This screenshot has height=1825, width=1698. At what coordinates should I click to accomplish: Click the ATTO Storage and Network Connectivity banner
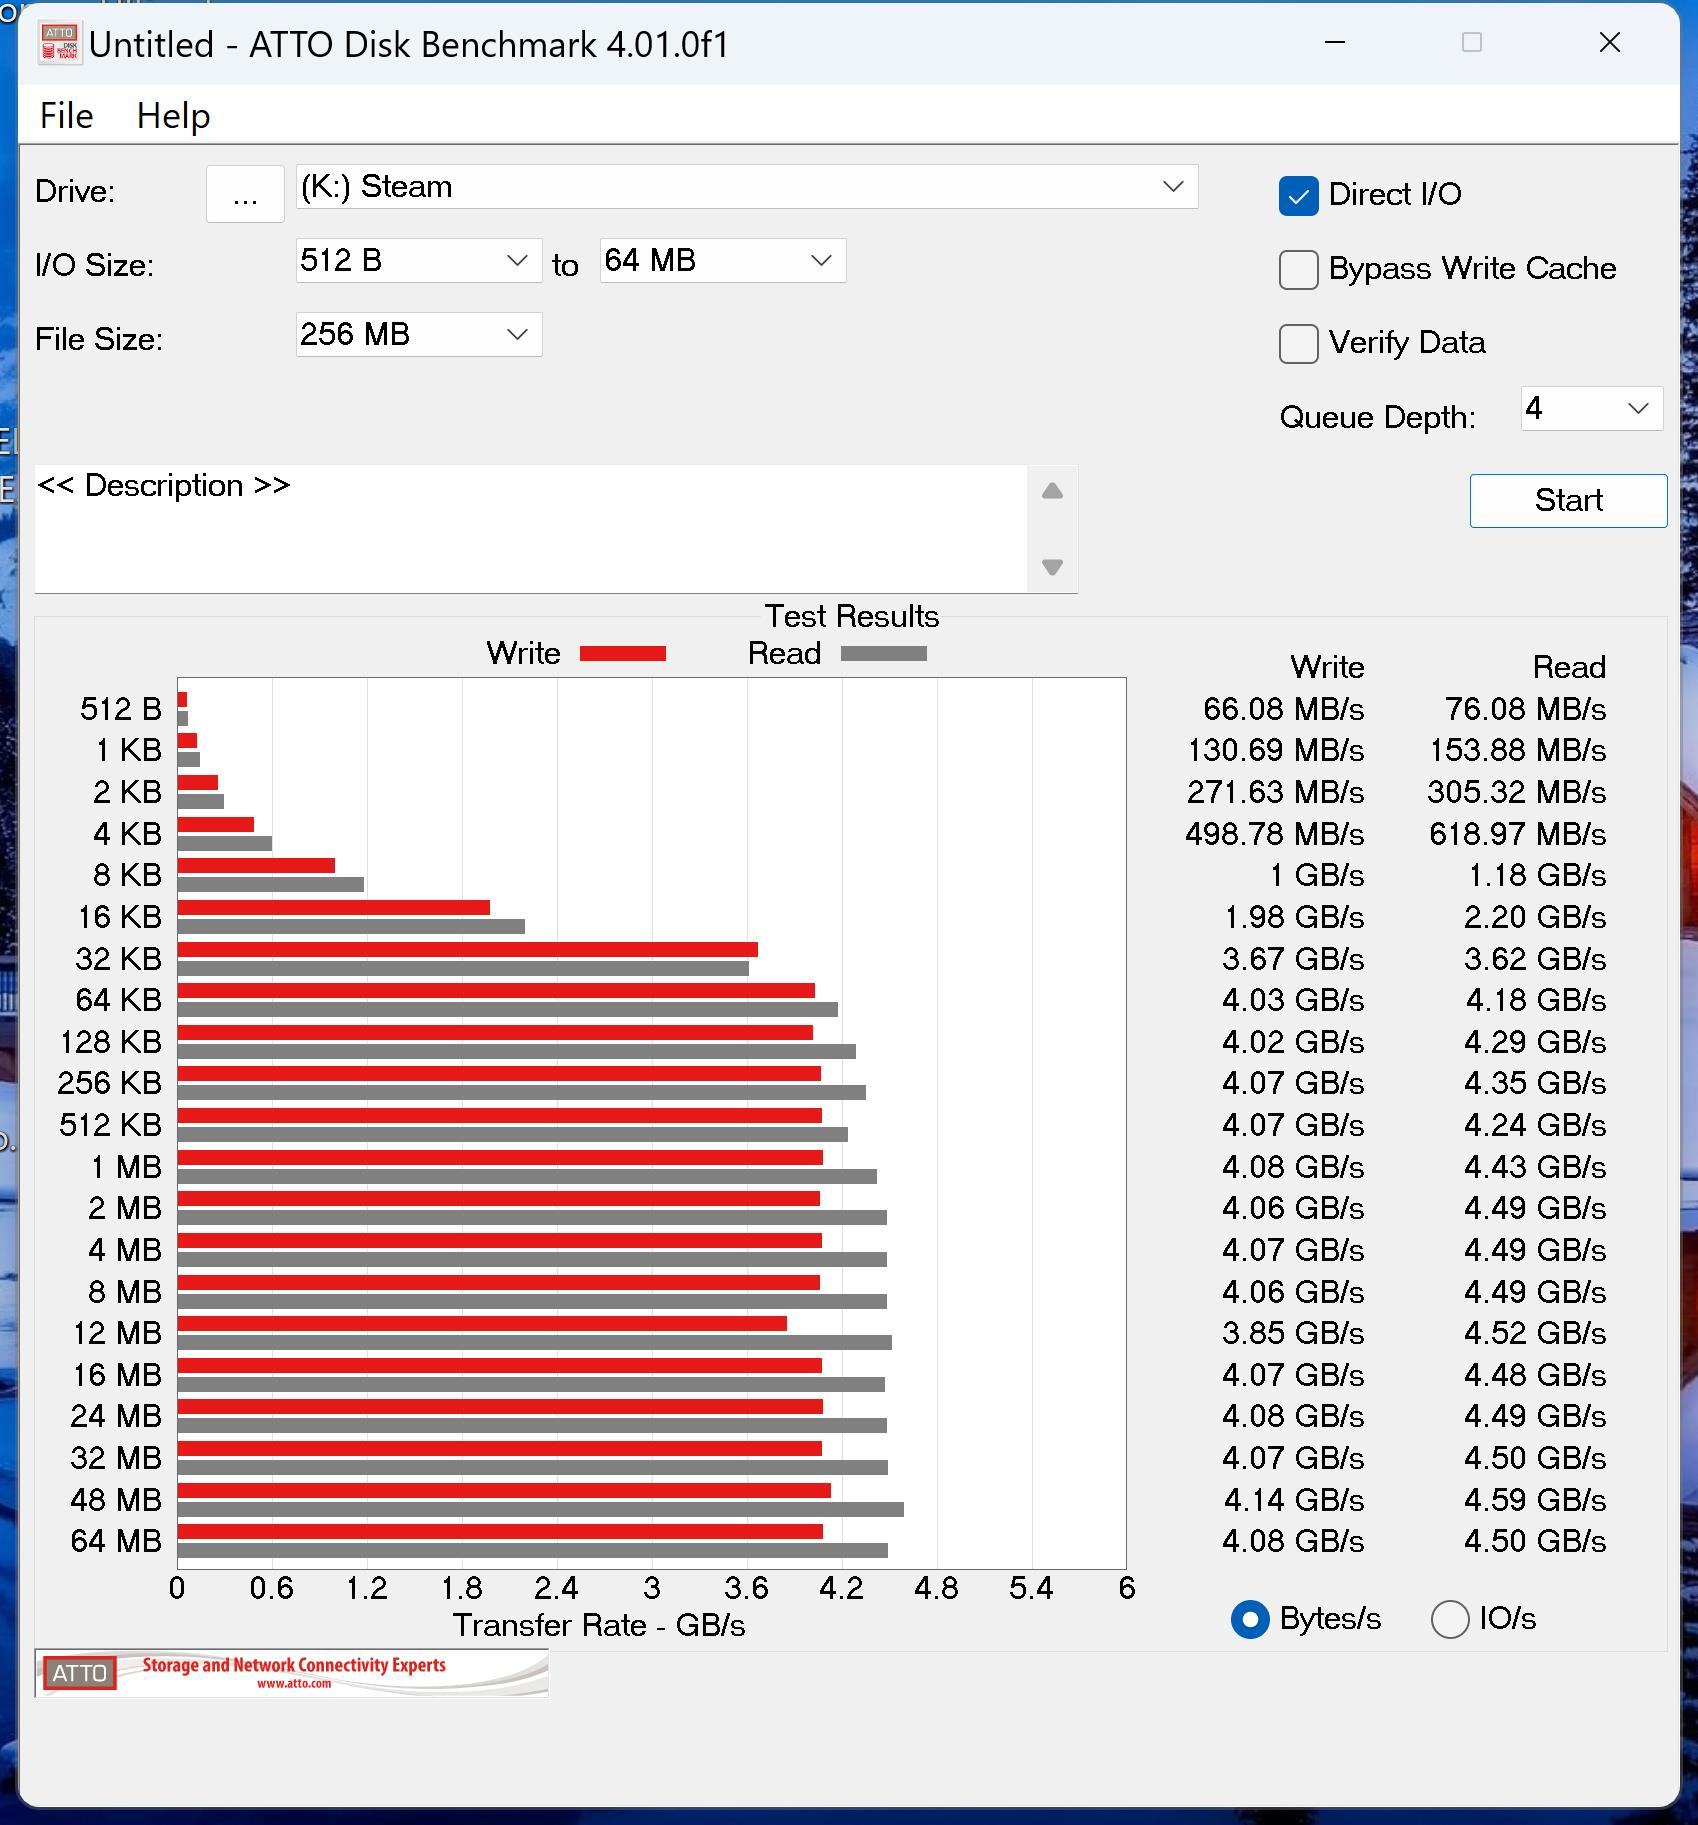point(291,1673)
